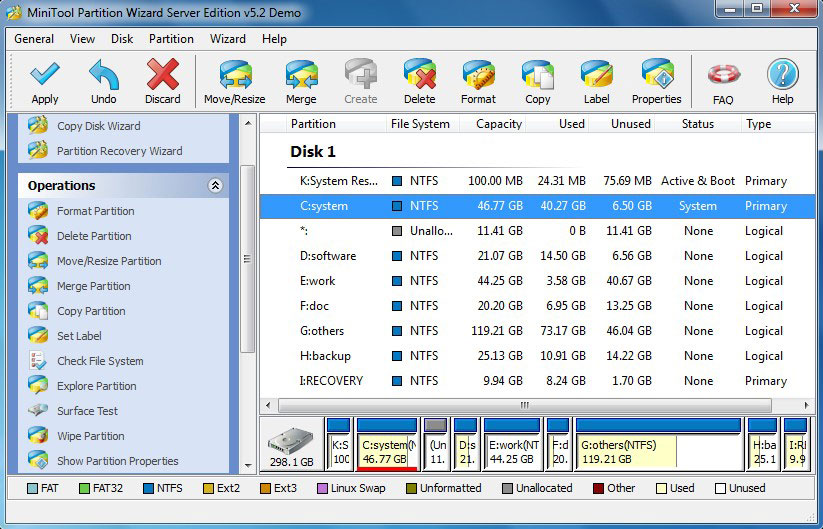Select the unallocated *: row
Viewport: 823px width, 529px height.
click(x=537, y=231)
